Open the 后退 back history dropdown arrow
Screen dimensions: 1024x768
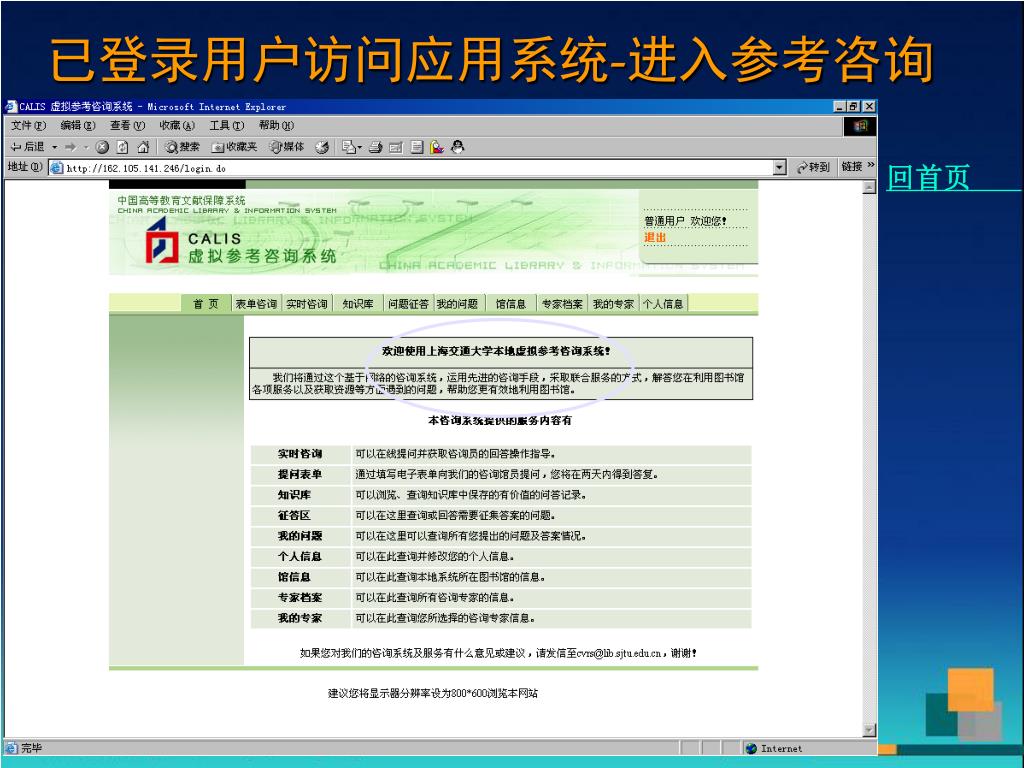[54, 147]
